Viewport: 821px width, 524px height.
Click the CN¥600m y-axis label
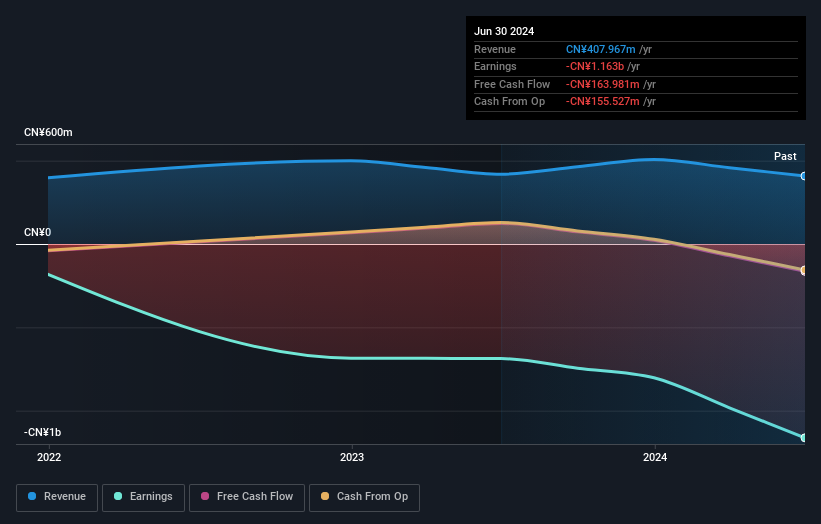pyautogui.click(x=48, y=132)
